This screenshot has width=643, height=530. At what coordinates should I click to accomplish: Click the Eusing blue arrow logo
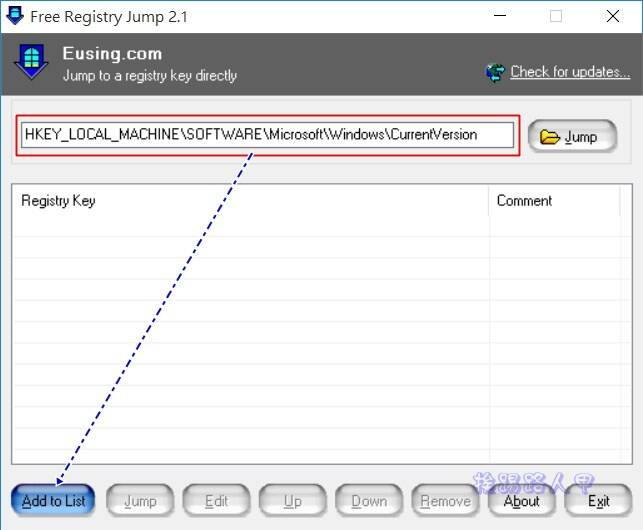(x=31, y=62)
